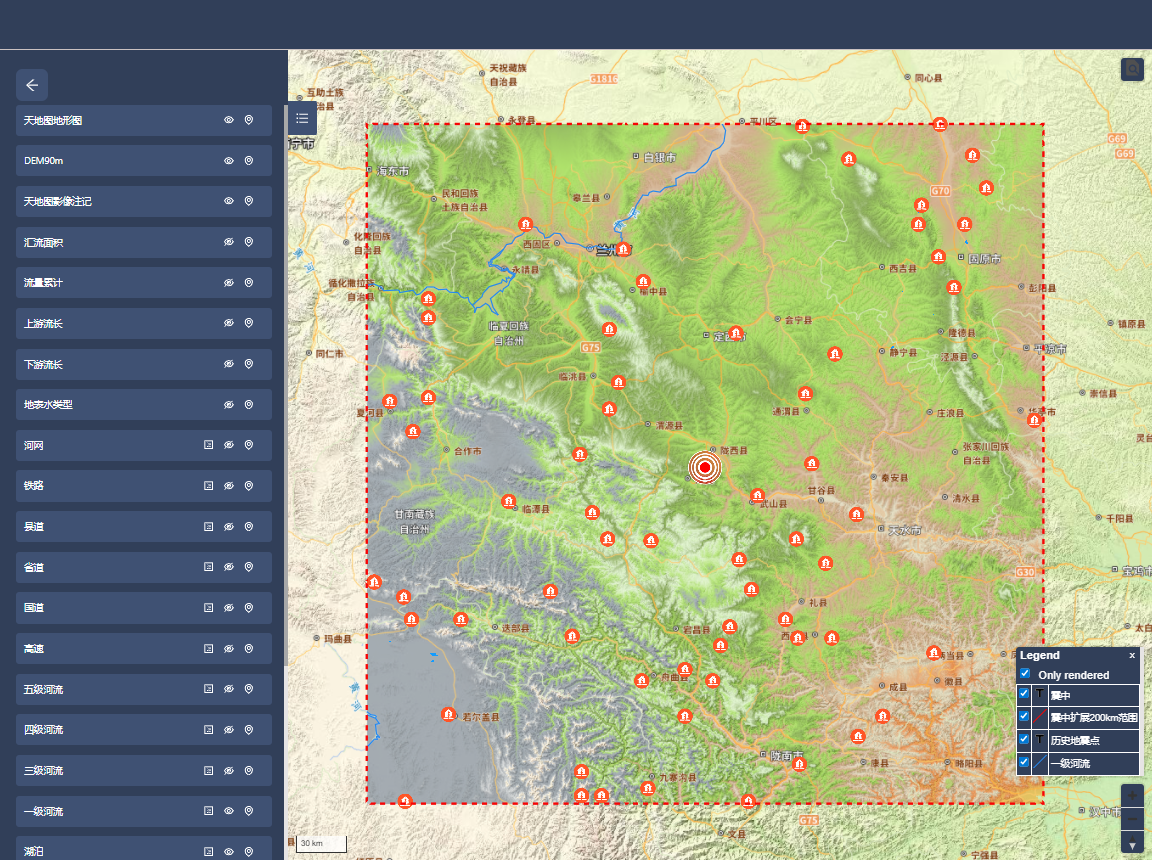This screenshot has height=860, width=1152.
Task: Show the 河网 layer
Action: (228, 445)
